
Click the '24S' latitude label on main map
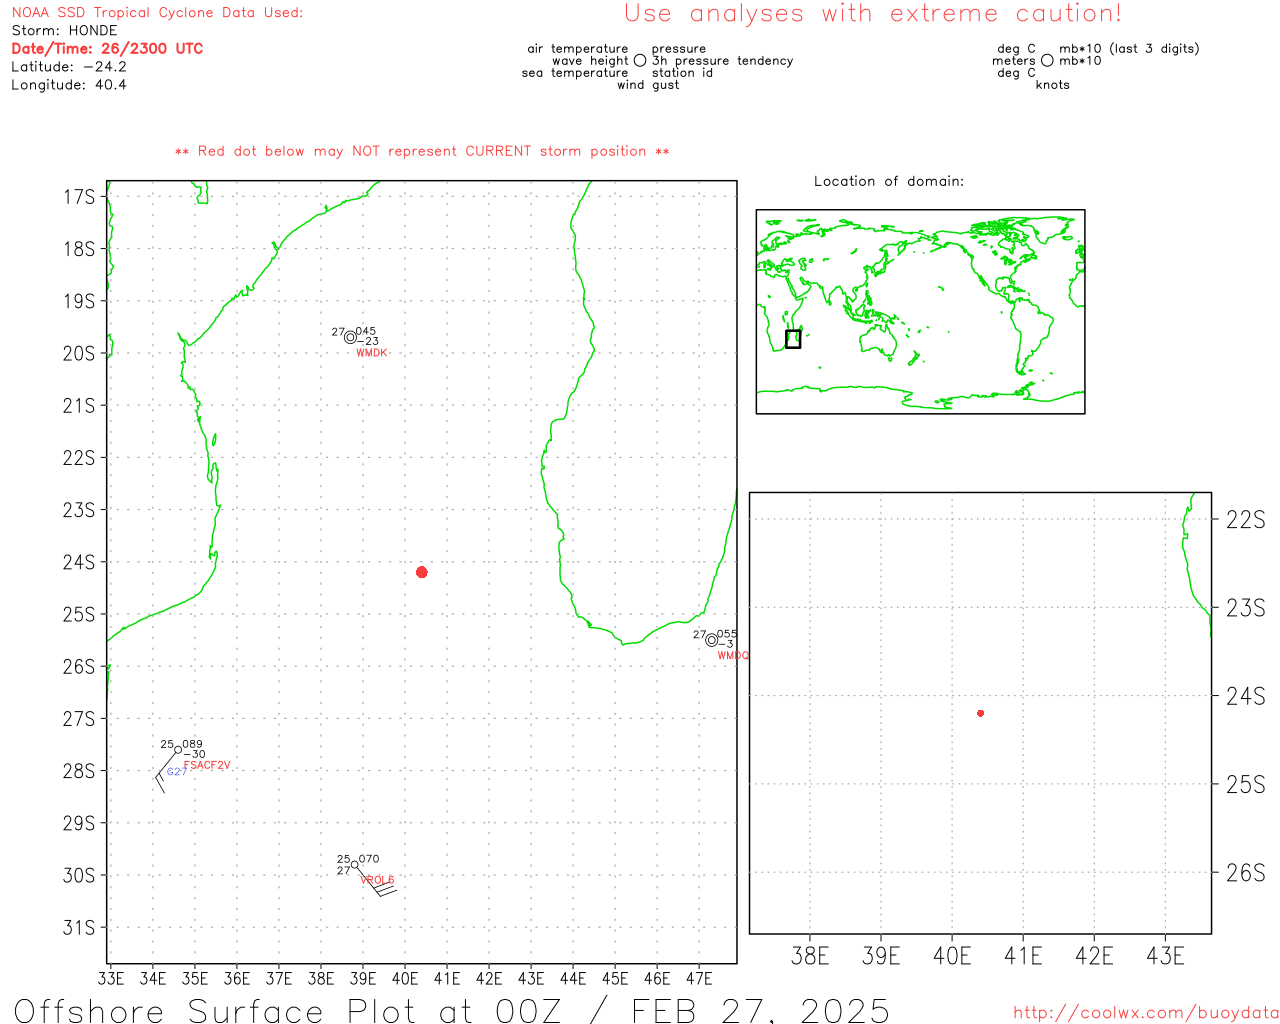(x=79, y=562)
